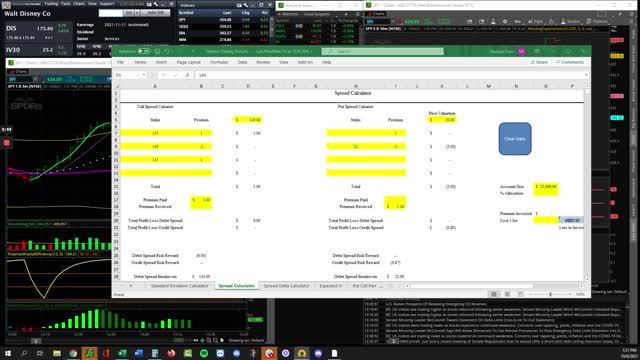Switch to Standard Deviation Calculator sheet tab
Image resolution: width=640 pixels, height=360 pixels.
180,286
